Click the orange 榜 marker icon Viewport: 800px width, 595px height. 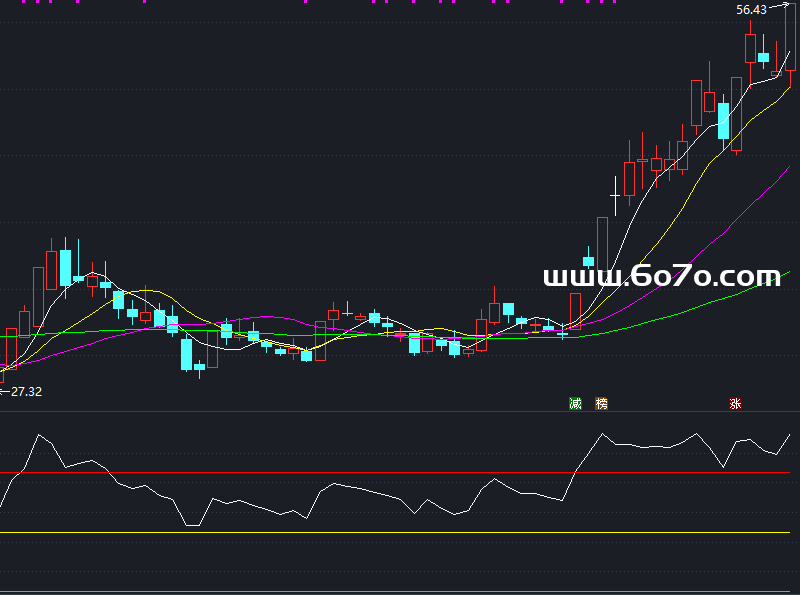(601, 404)
